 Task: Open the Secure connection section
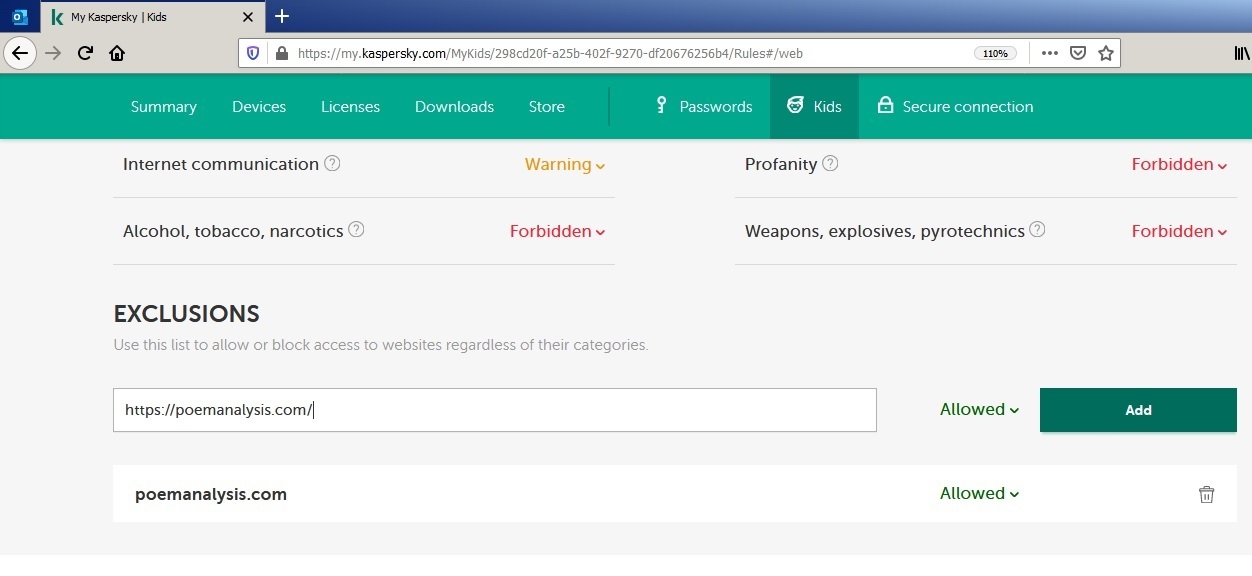tap(955, 106)
